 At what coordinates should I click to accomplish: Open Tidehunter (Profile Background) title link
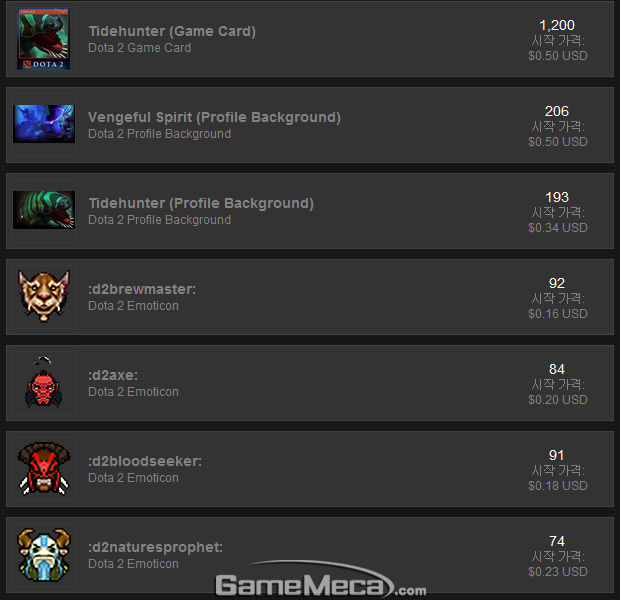click(201, 203)
